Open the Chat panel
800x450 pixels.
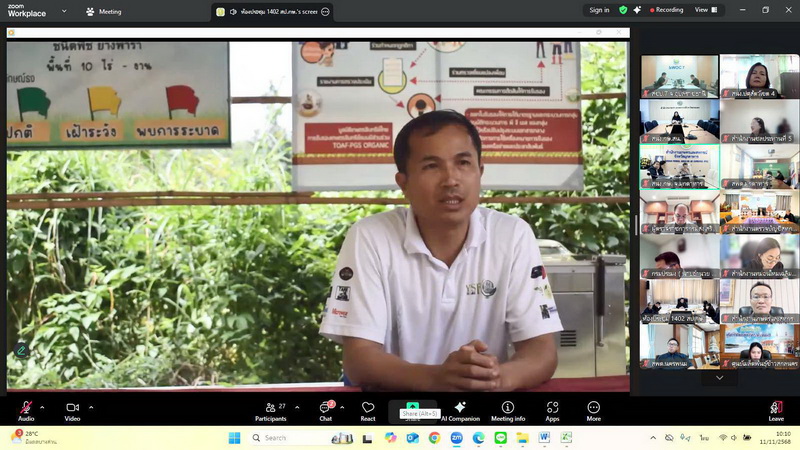point(325,409)
